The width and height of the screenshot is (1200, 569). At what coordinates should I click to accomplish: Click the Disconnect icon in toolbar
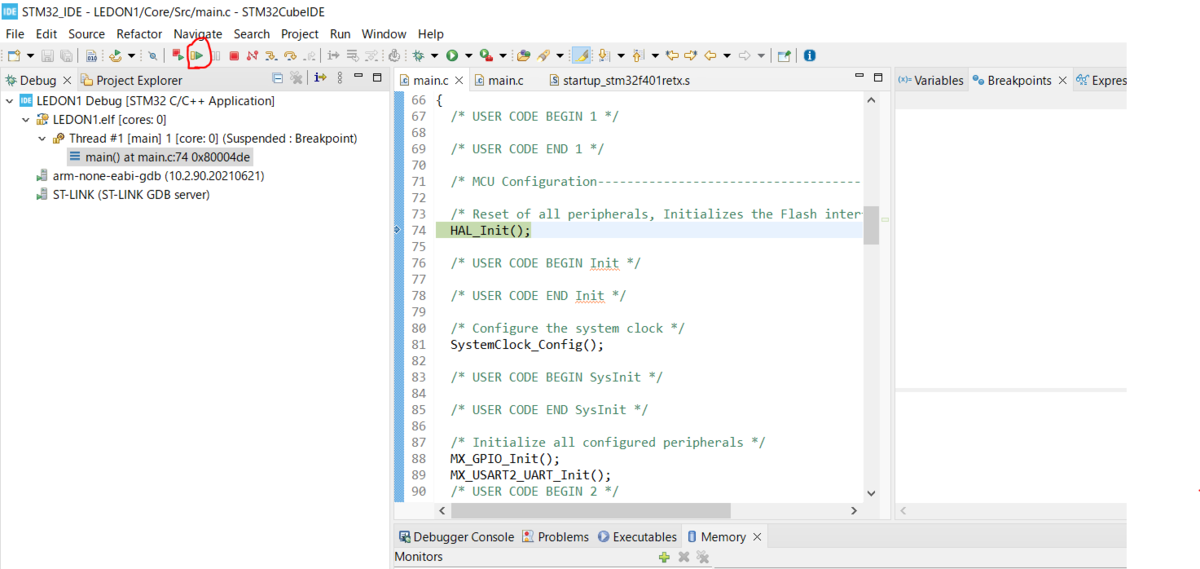pyautogui.click(x=252, y=55)
